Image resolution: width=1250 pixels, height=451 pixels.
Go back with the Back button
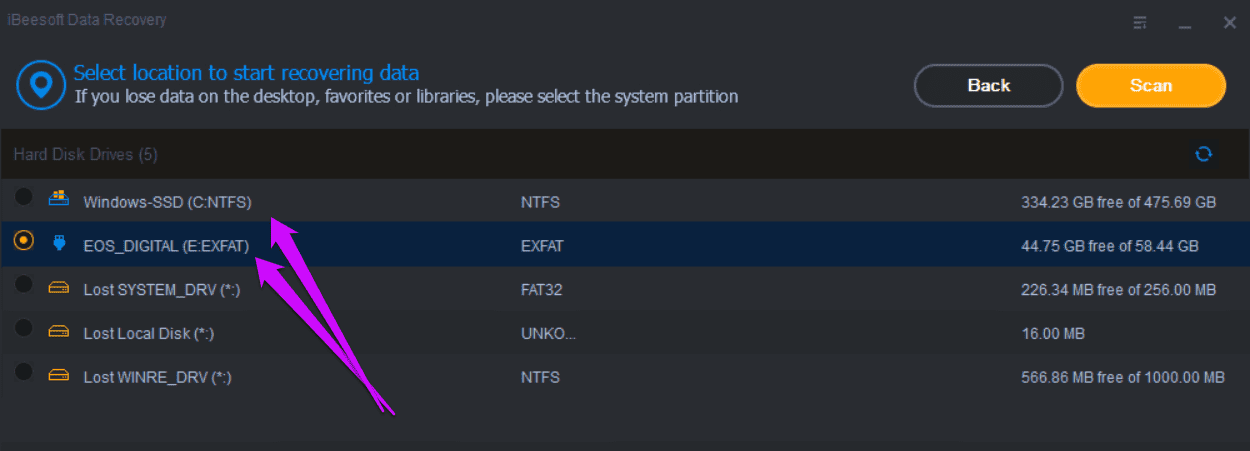pyautogui.click(x=988, y=86)
